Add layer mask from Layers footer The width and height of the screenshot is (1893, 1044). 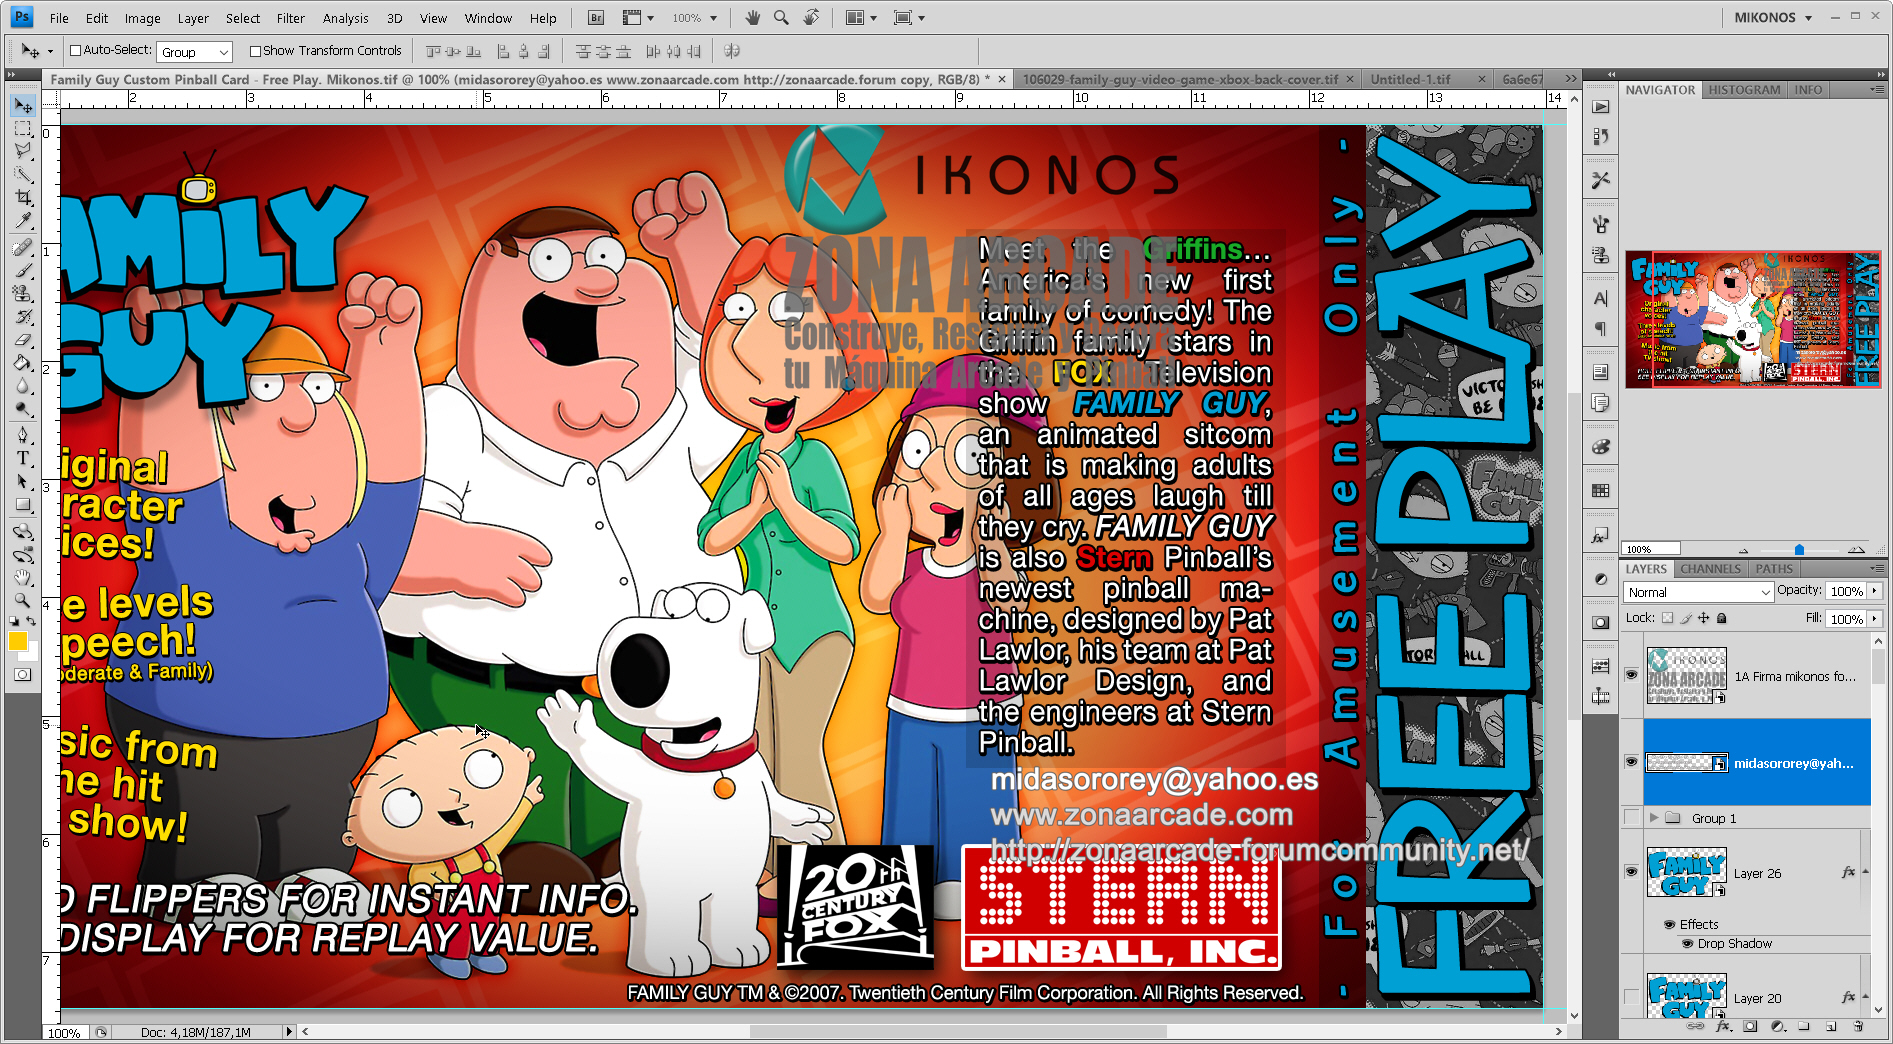(x=1750, y=1026)
